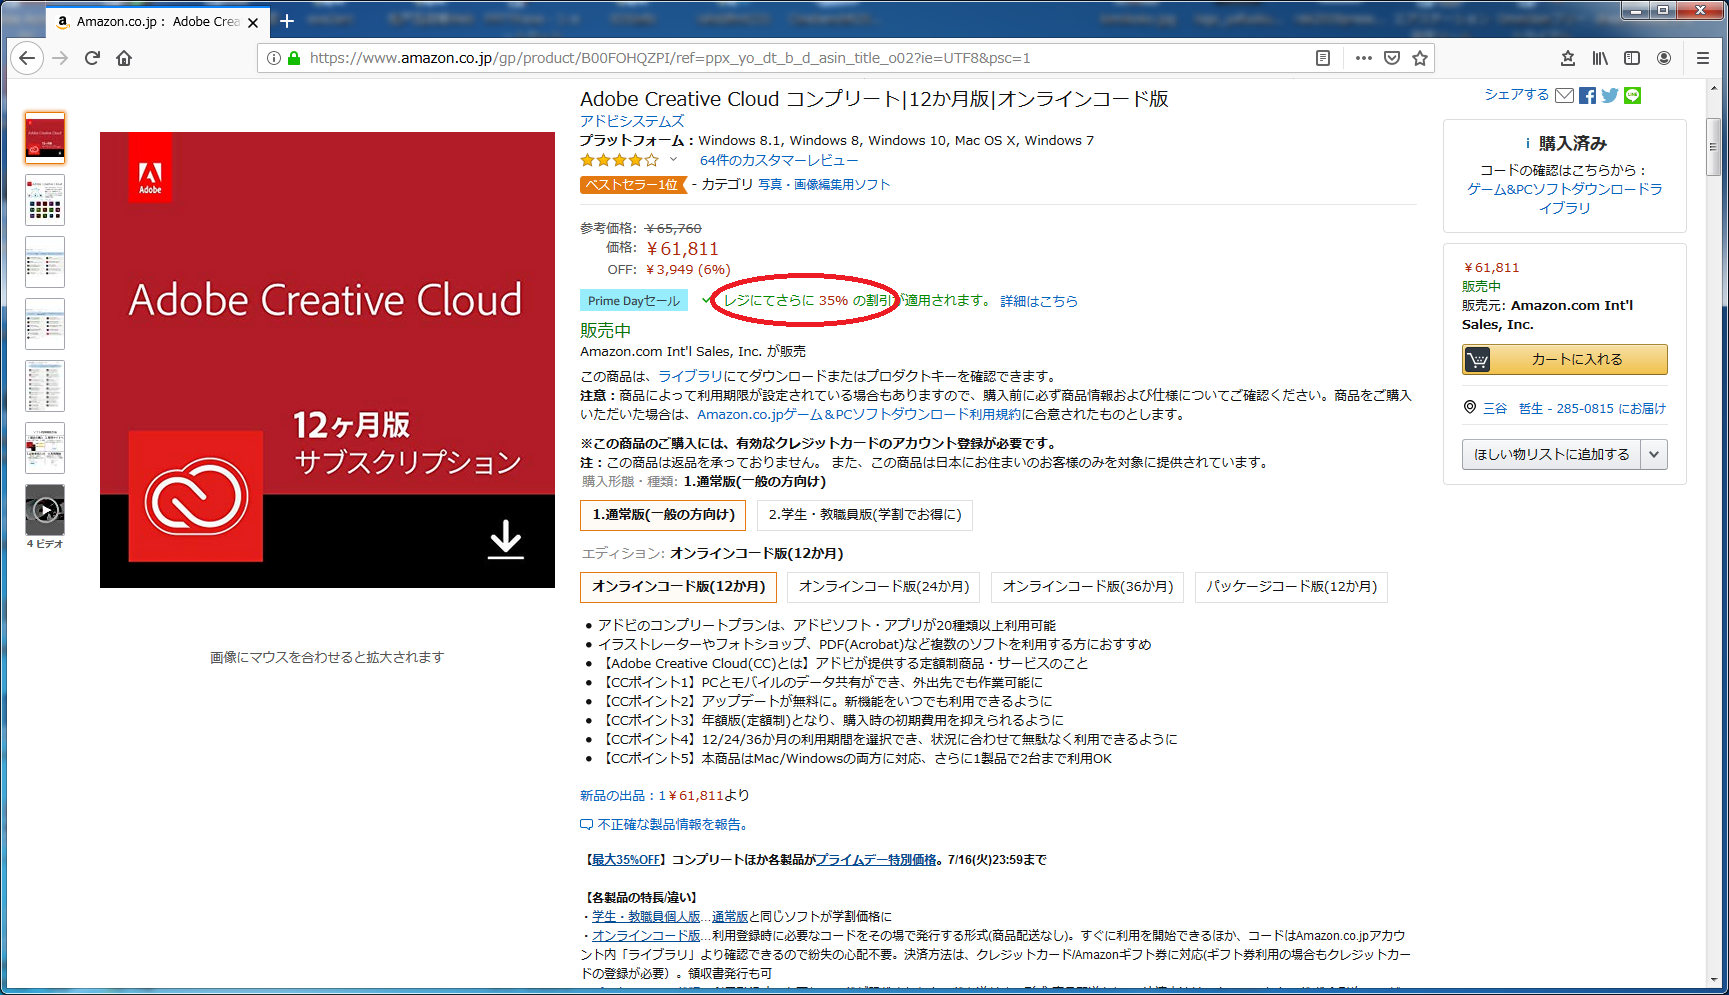Open the Firefox hamburger menu

coord(1703,58)
